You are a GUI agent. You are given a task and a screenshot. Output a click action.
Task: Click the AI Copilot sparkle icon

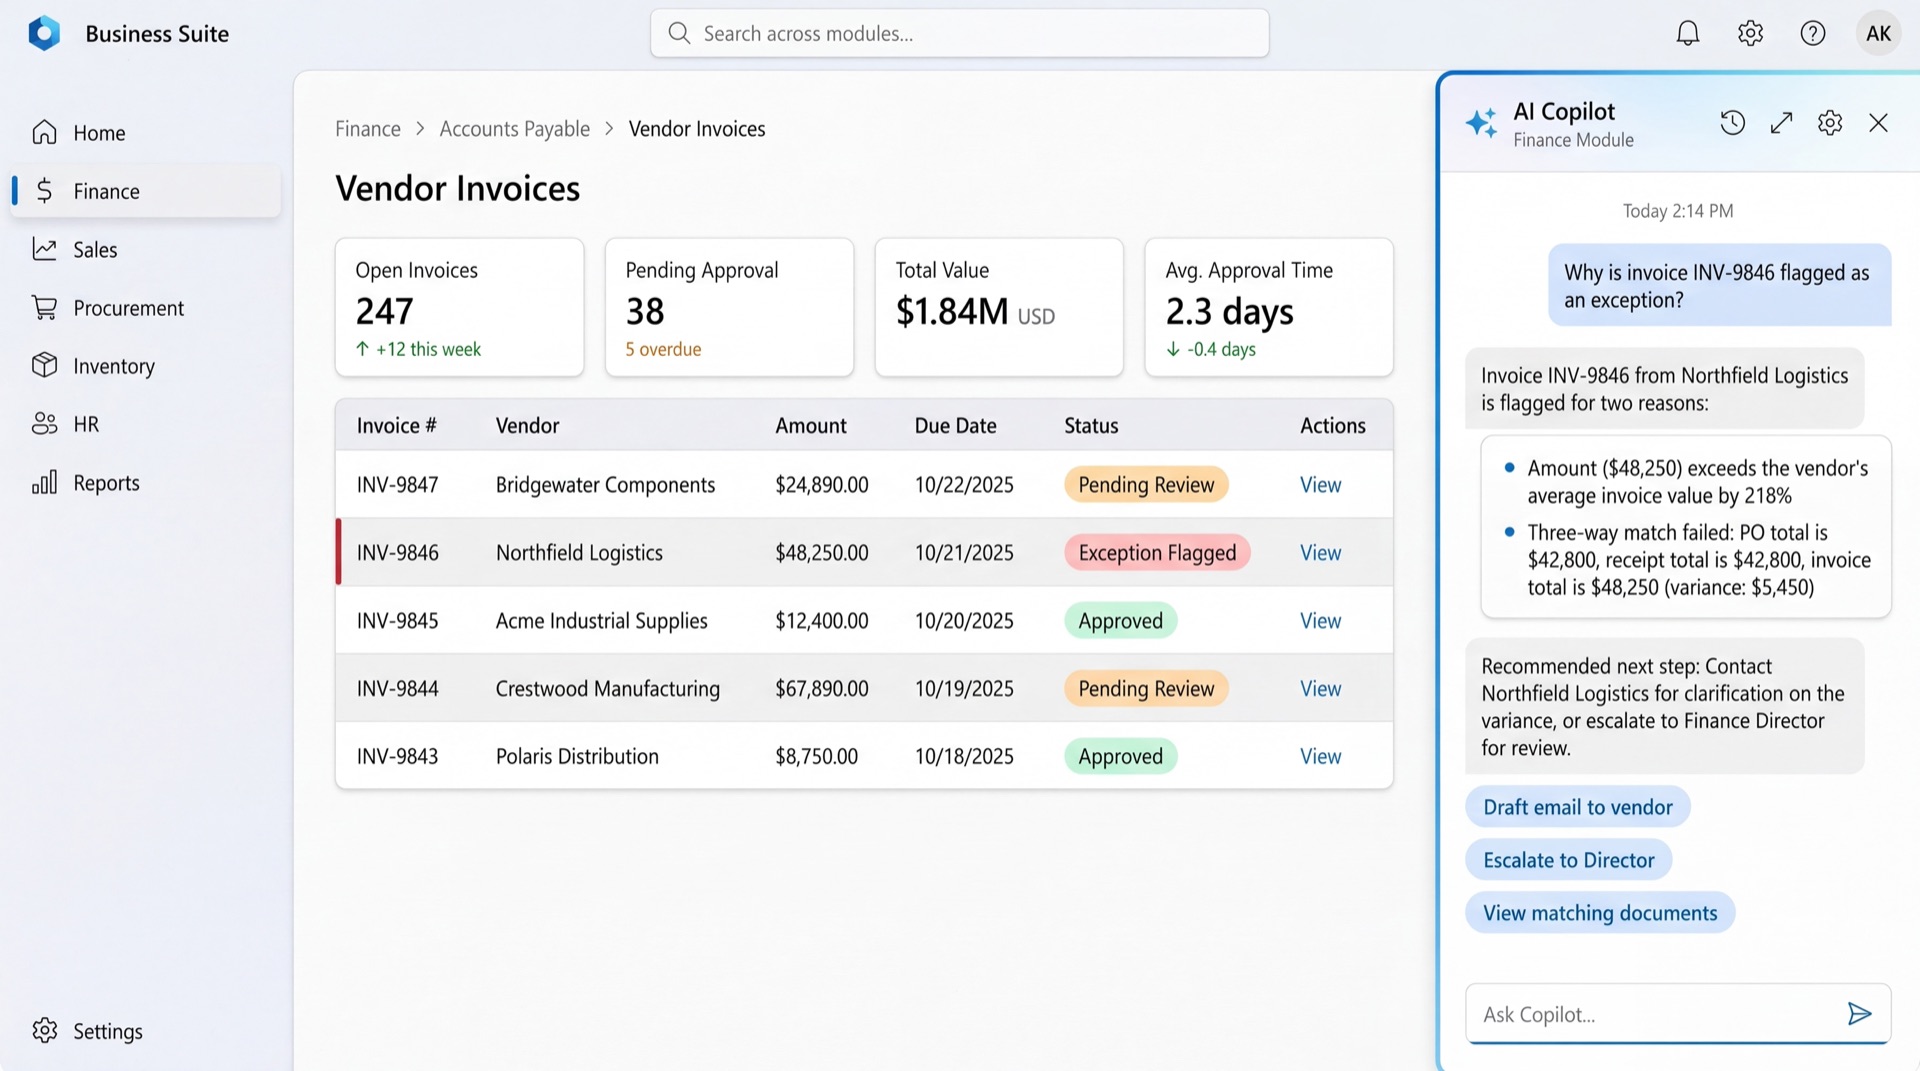point(1481,123)
